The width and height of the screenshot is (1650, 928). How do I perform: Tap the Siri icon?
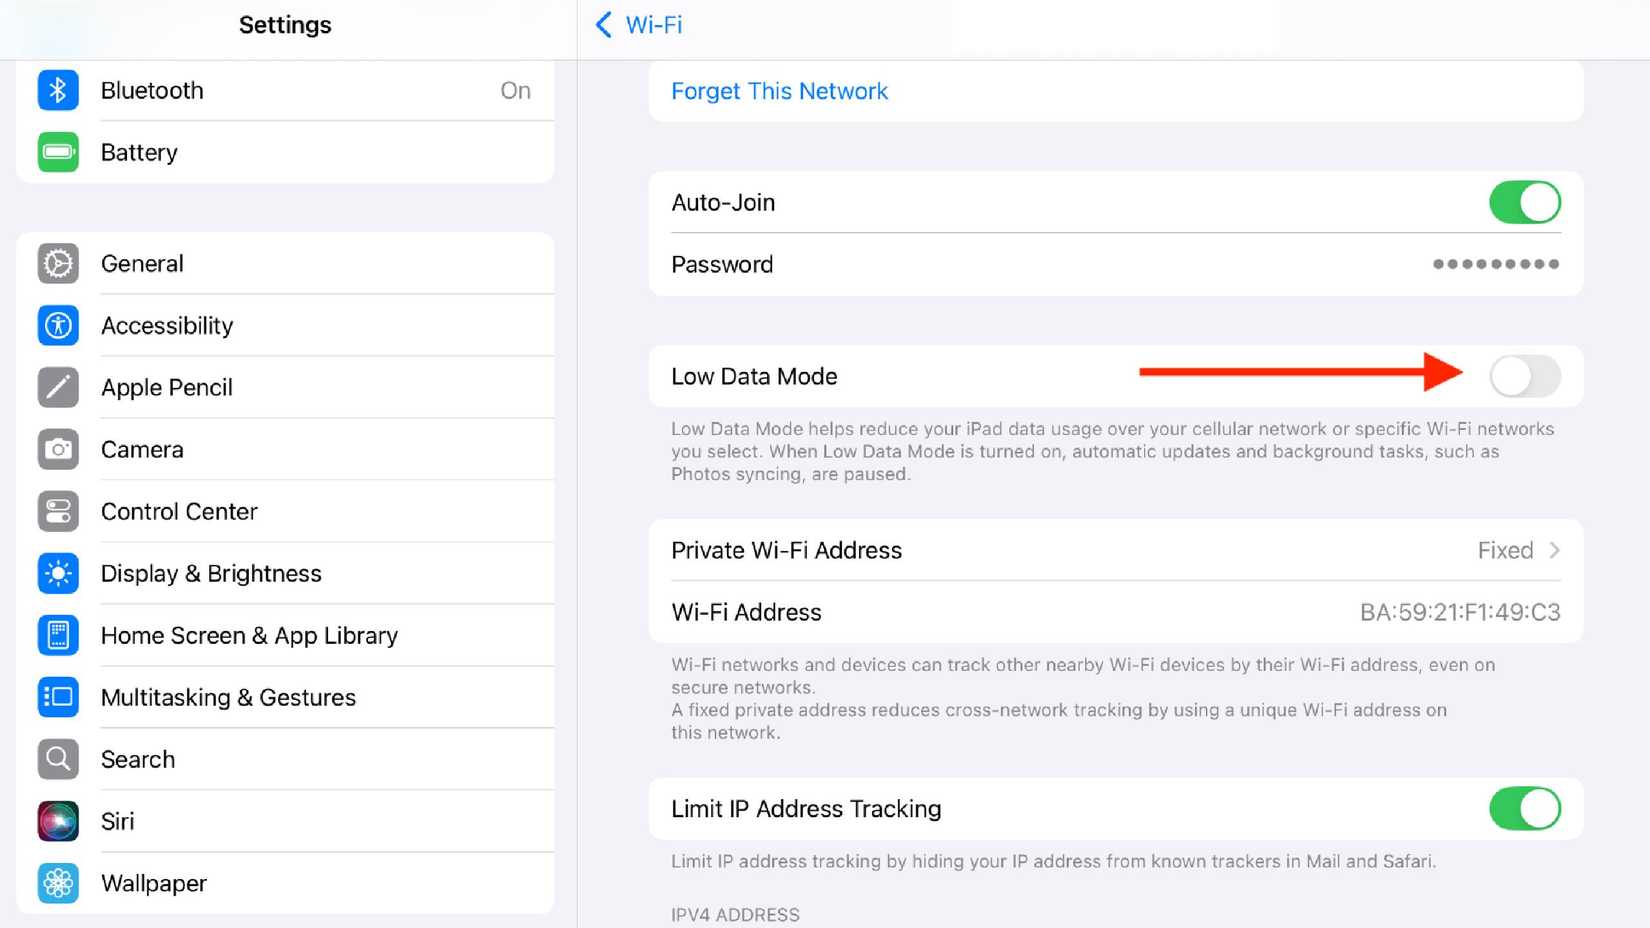click(58, 821)
